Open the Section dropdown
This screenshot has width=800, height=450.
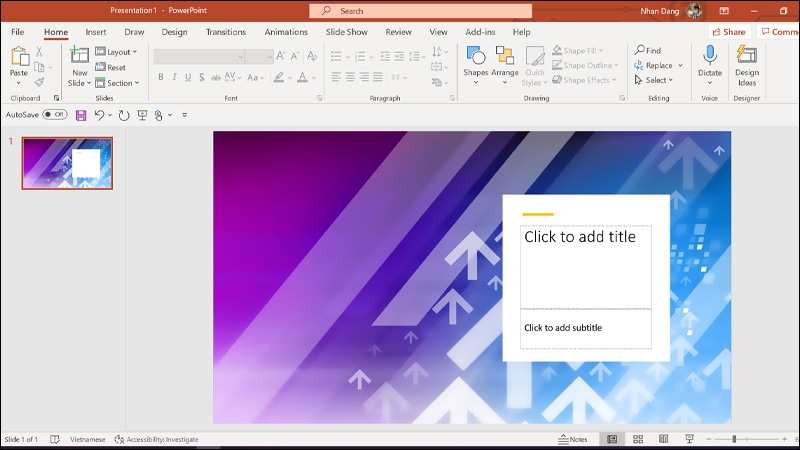pyautogui.click(x=117, y=83)
